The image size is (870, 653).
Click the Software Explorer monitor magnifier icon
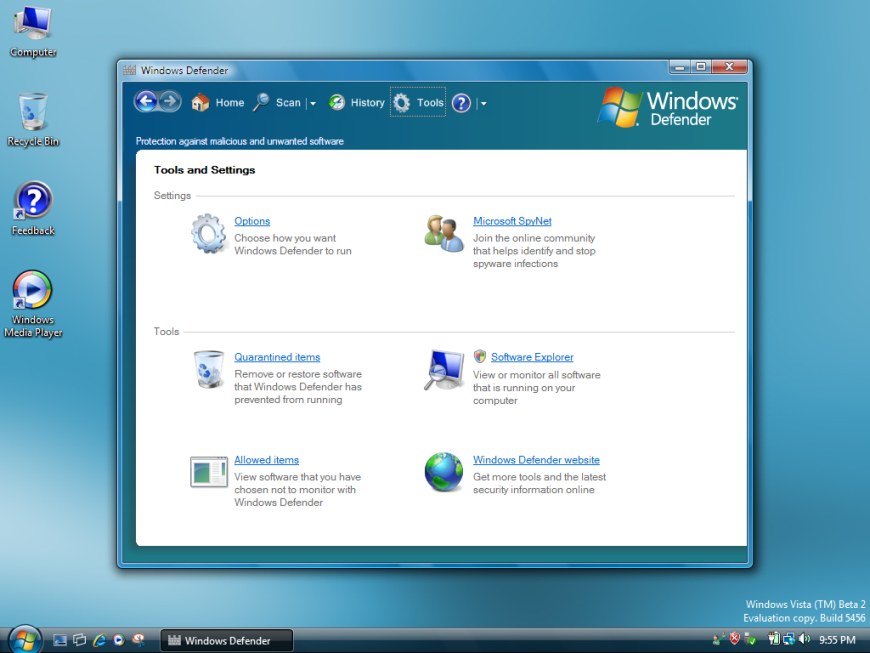(x=444, y=370)
